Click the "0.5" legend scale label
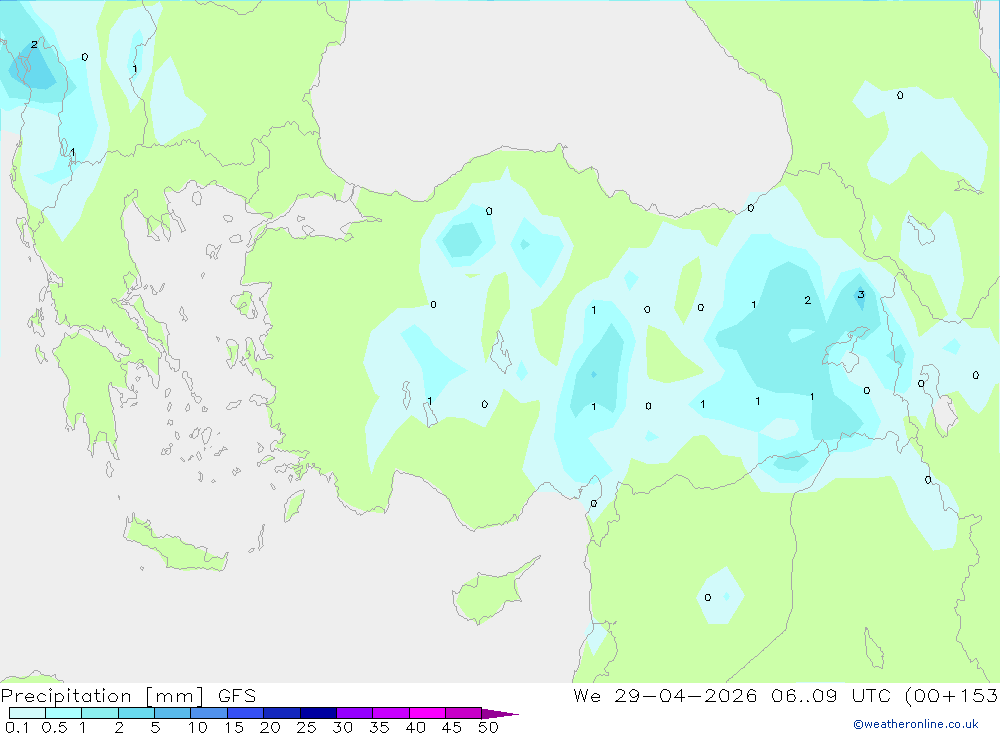Viewport: 1000px width, 733px height. (54, 727)
